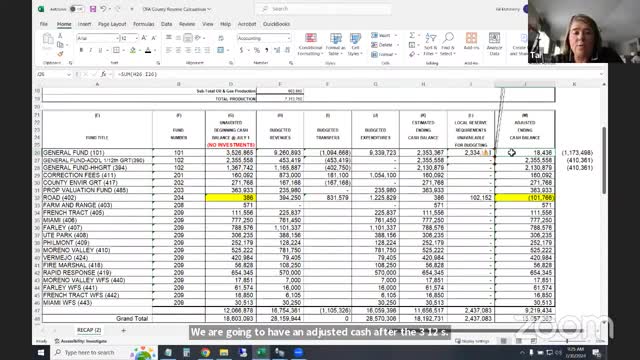Toggle Italic formatting

(x=91, y=50)
